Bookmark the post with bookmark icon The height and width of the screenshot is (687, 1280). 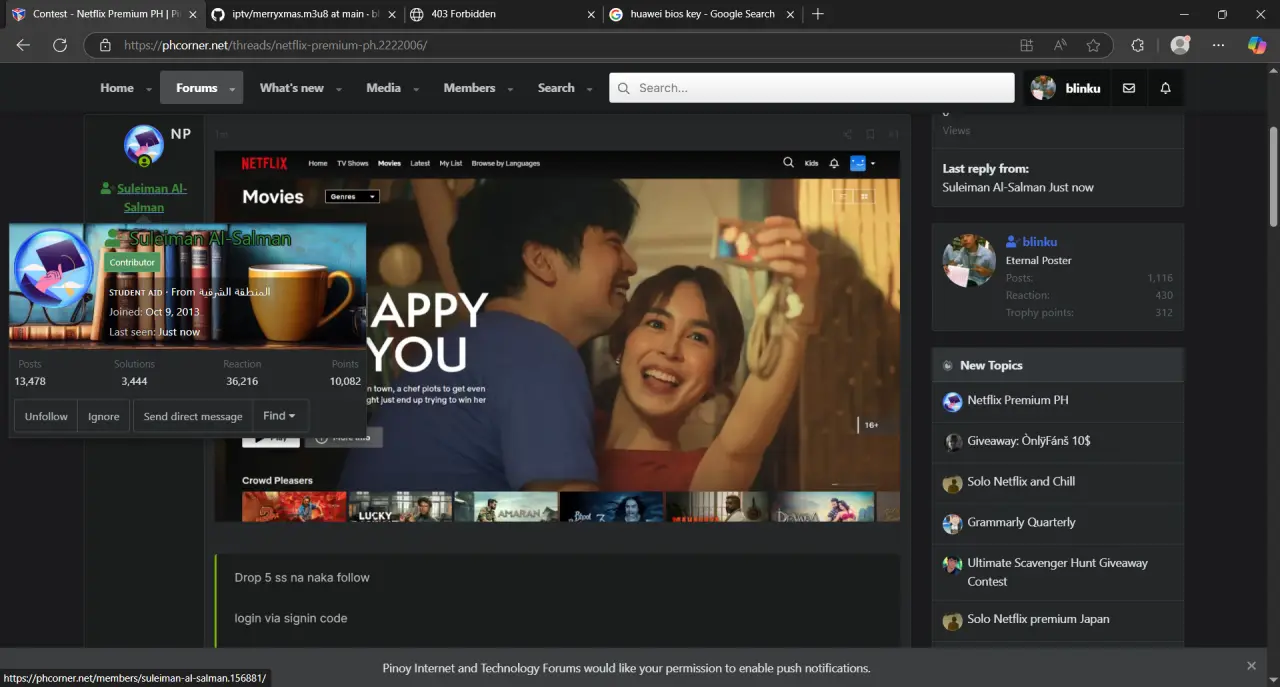pos(870,134)
